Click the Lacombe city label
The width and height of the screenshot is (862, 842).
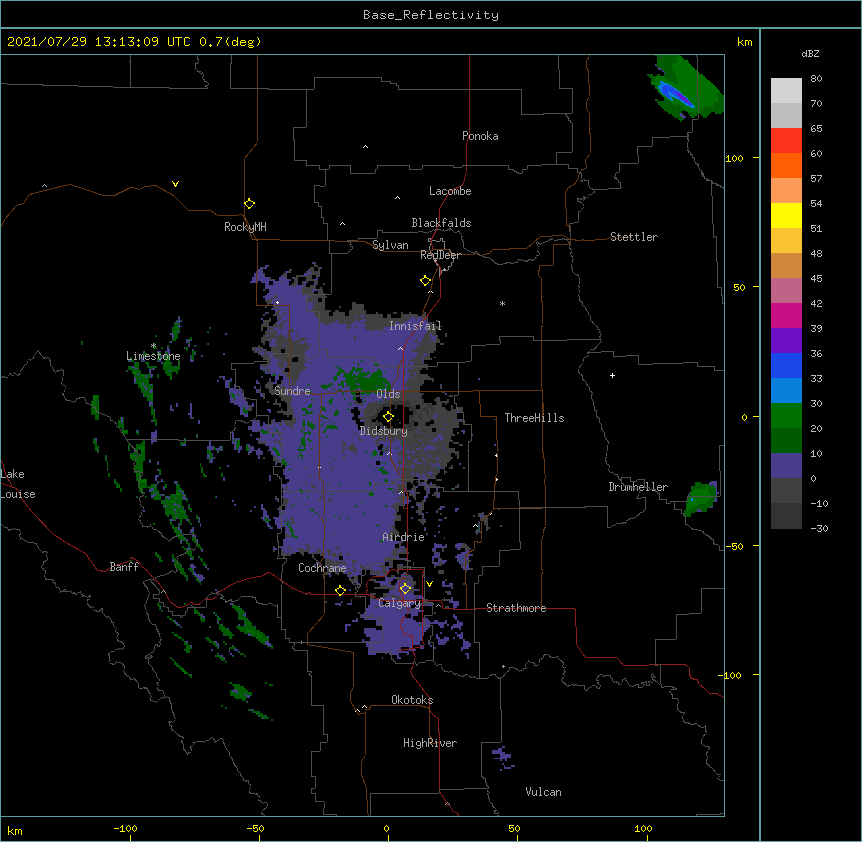pyautogui.click(x=450, y=191)
